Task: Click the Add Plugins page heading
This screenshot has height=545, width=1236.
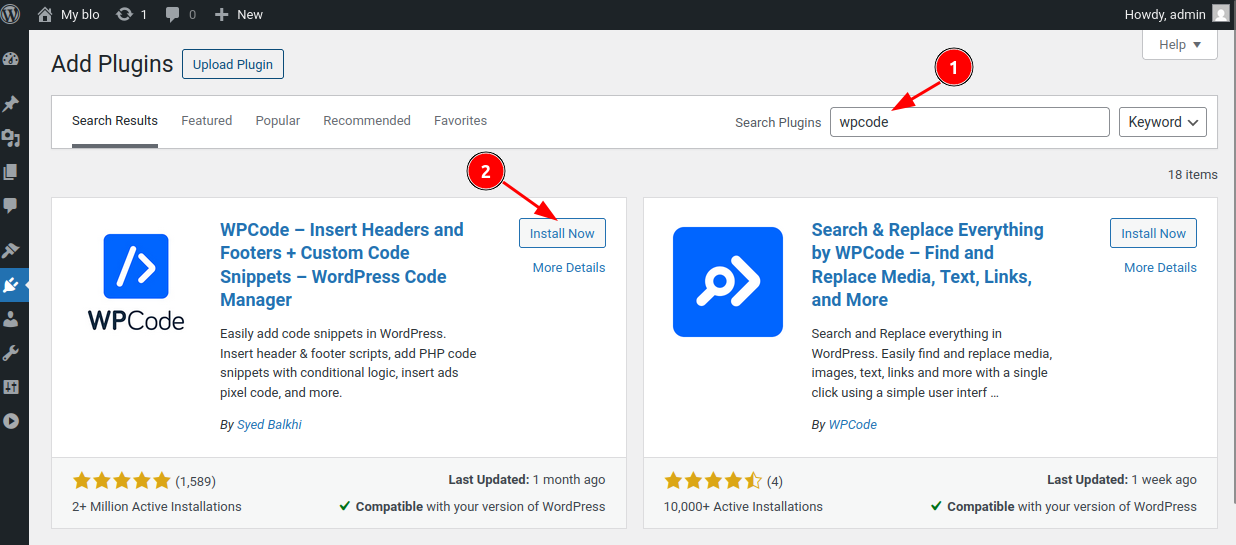Action: click(x=112, y=64)
